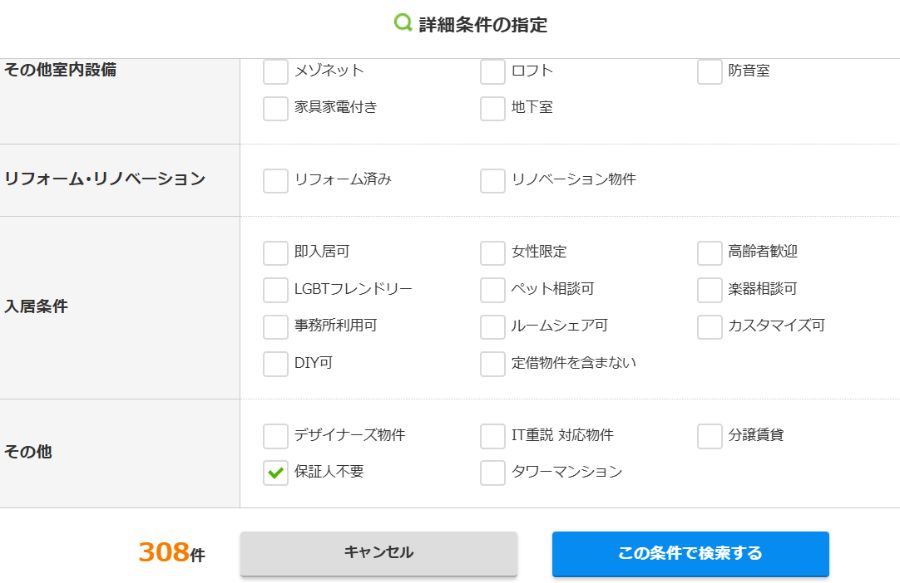The image size is (900, 583).
Task: Tick the ロフト option
Action: coord(493,72)
